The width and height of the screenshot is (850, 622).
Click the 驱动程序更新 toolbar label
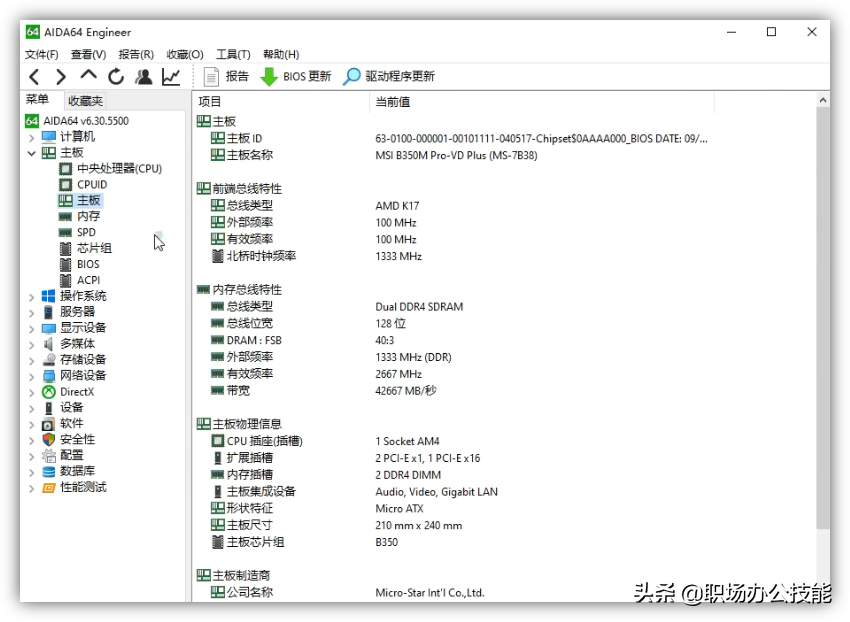click(x=400, y=76)
